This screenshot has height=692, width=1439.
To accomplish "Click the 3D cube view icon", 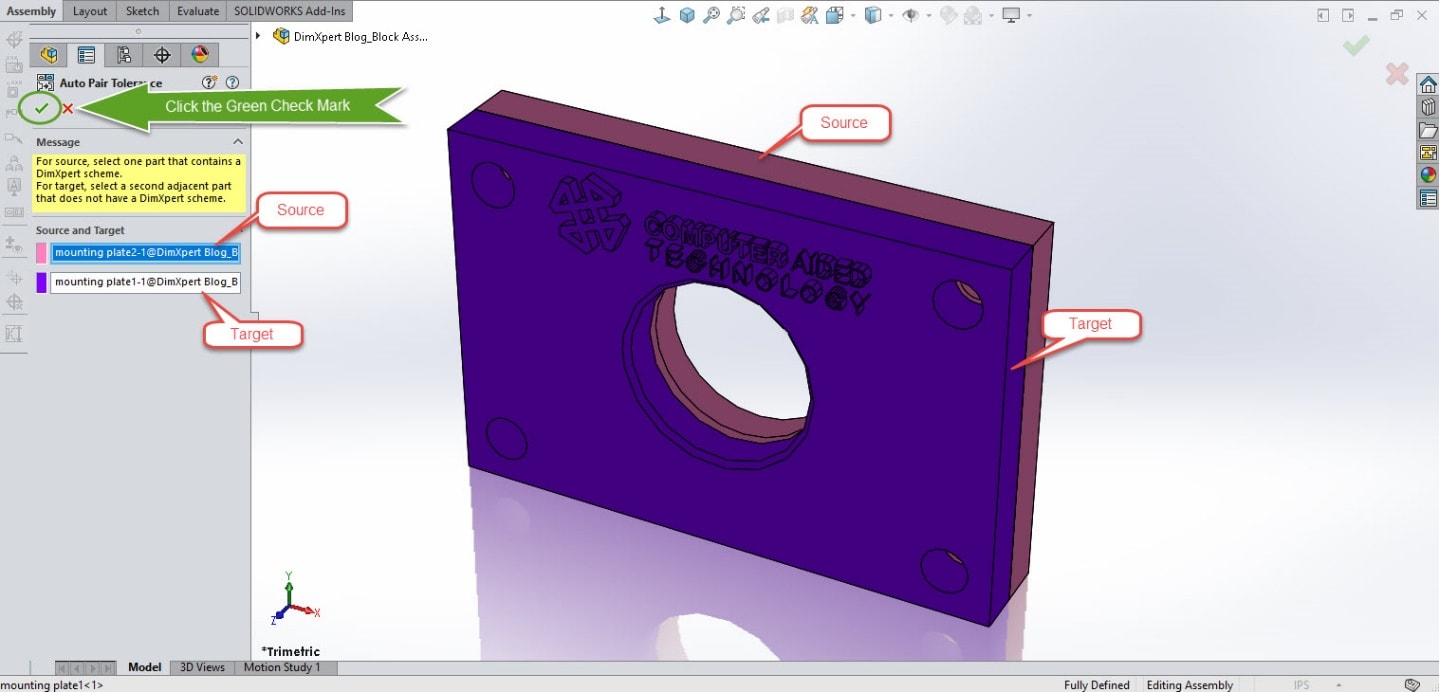I will coord(687,15).
